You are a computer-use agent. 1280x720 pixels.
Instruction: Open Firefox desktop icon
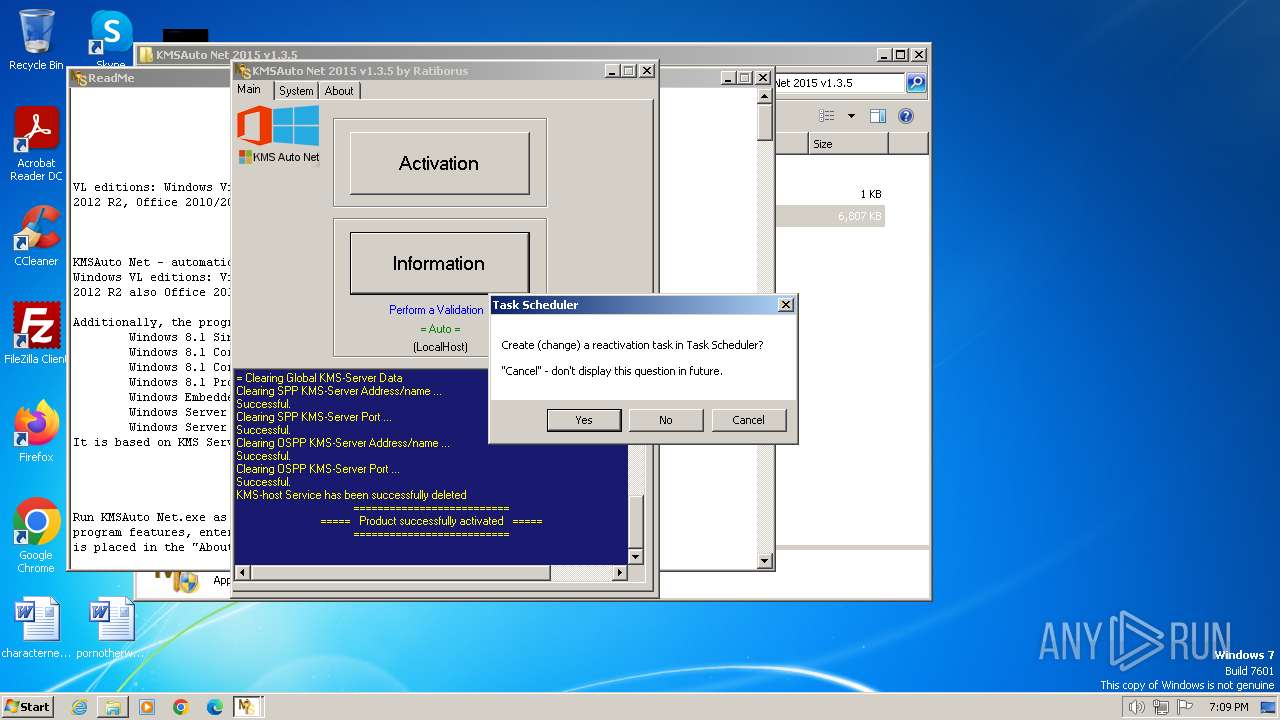36,431
